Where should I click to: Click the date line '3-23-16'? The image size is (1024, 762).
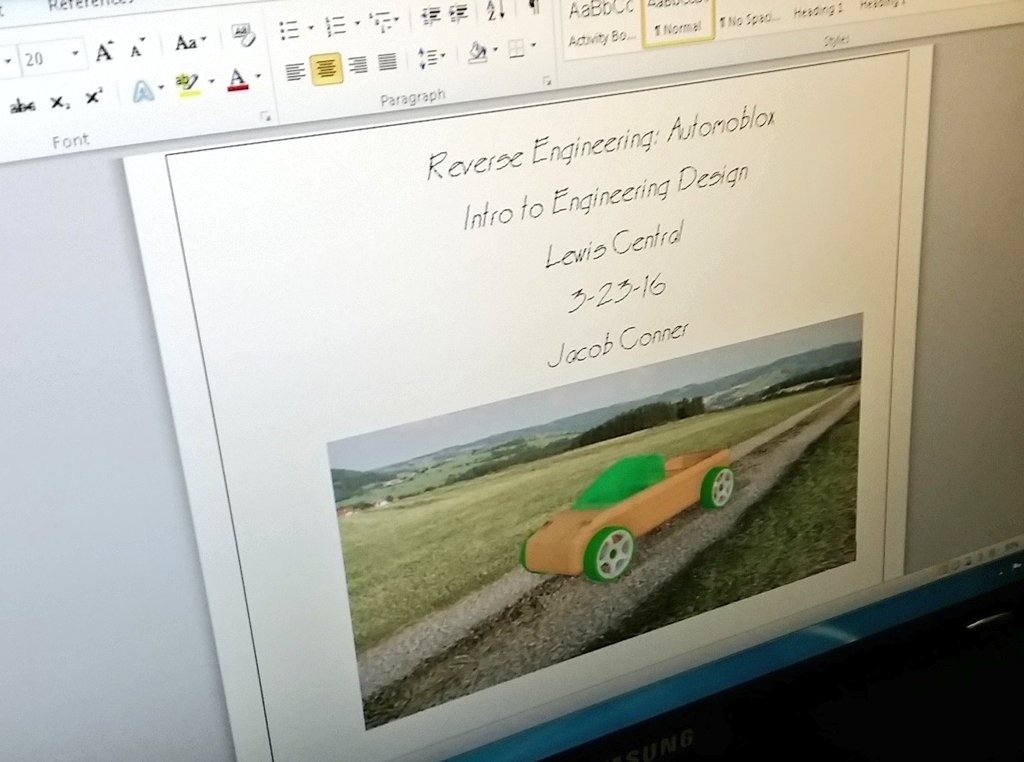(x=616, y=293)
